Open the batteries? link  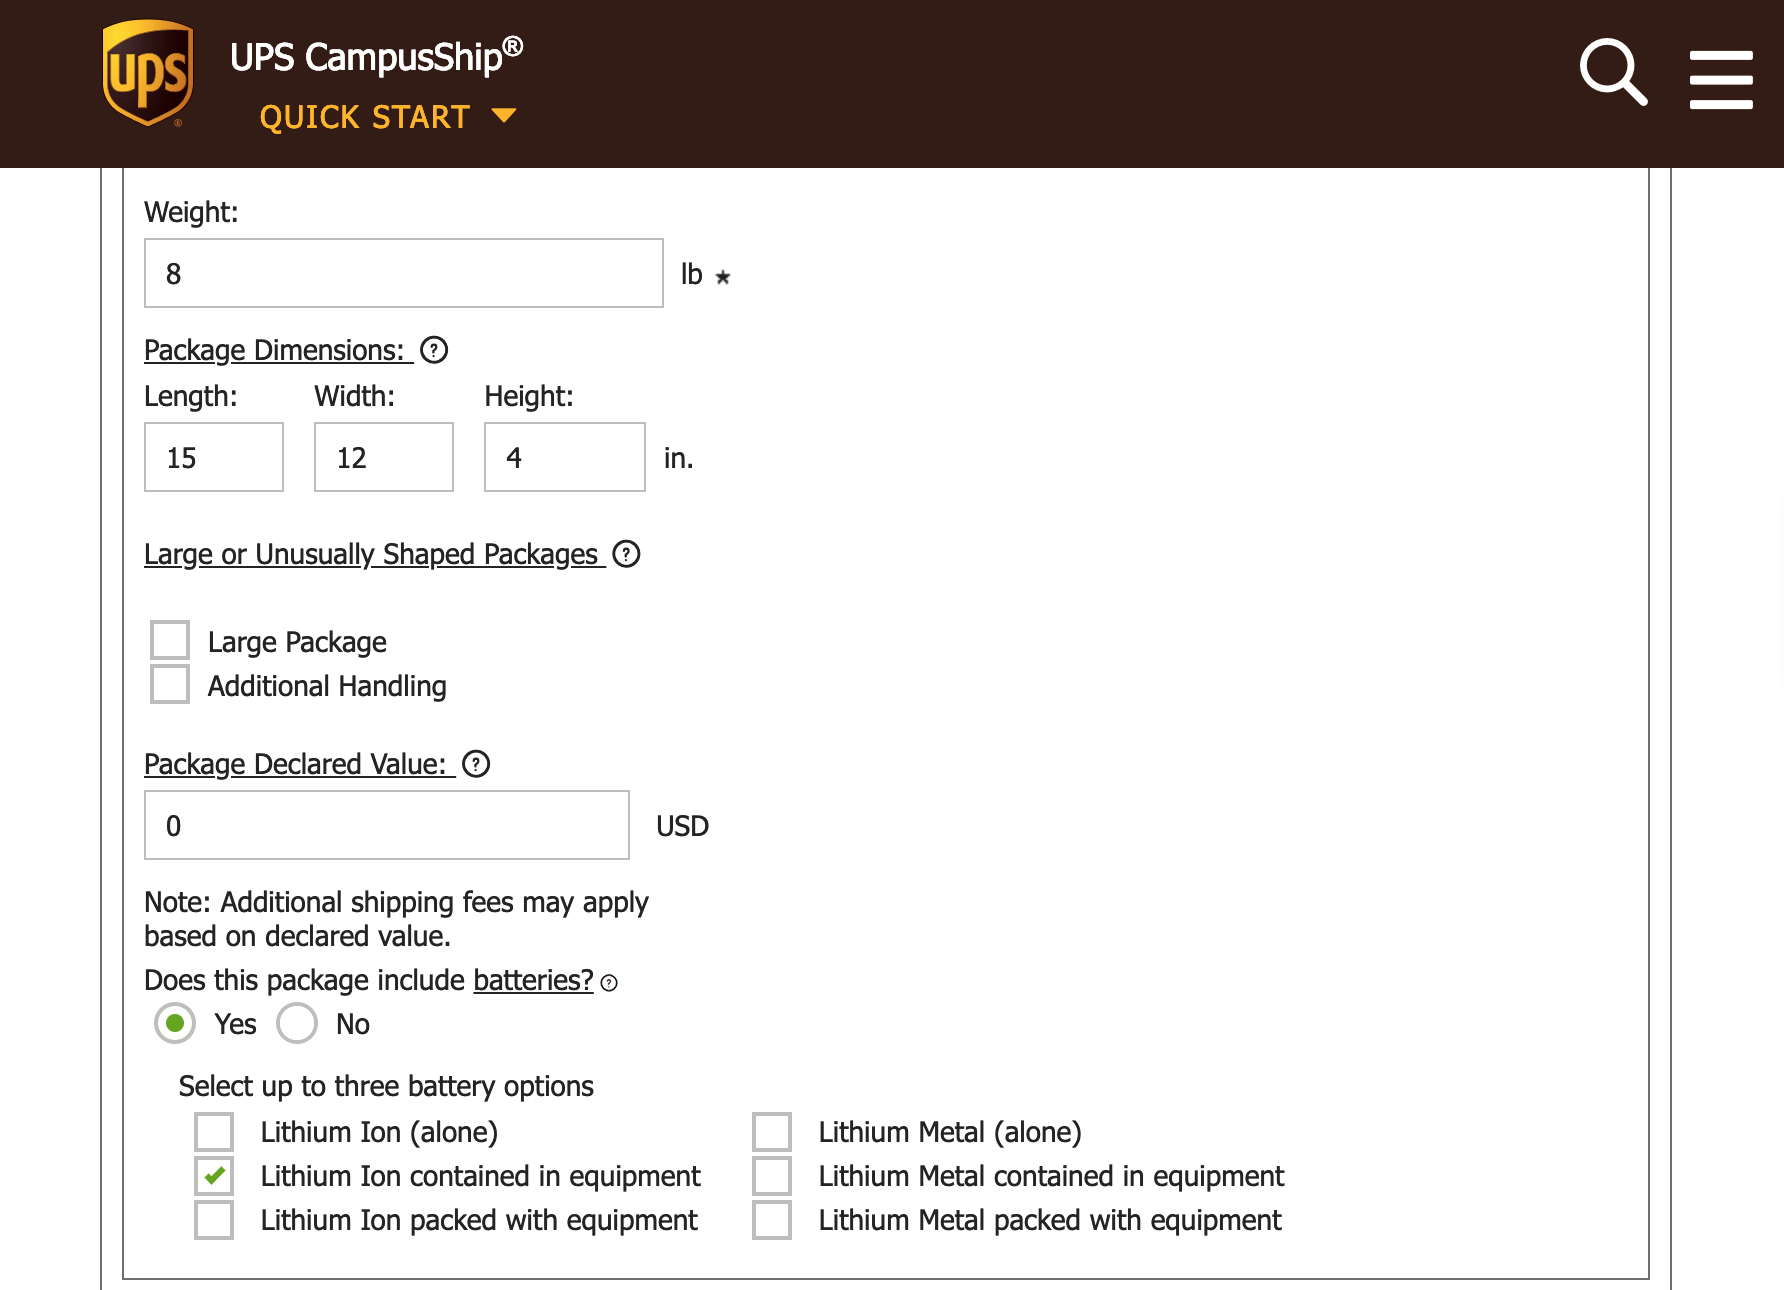pyautogui.click(x=531, y=980)
